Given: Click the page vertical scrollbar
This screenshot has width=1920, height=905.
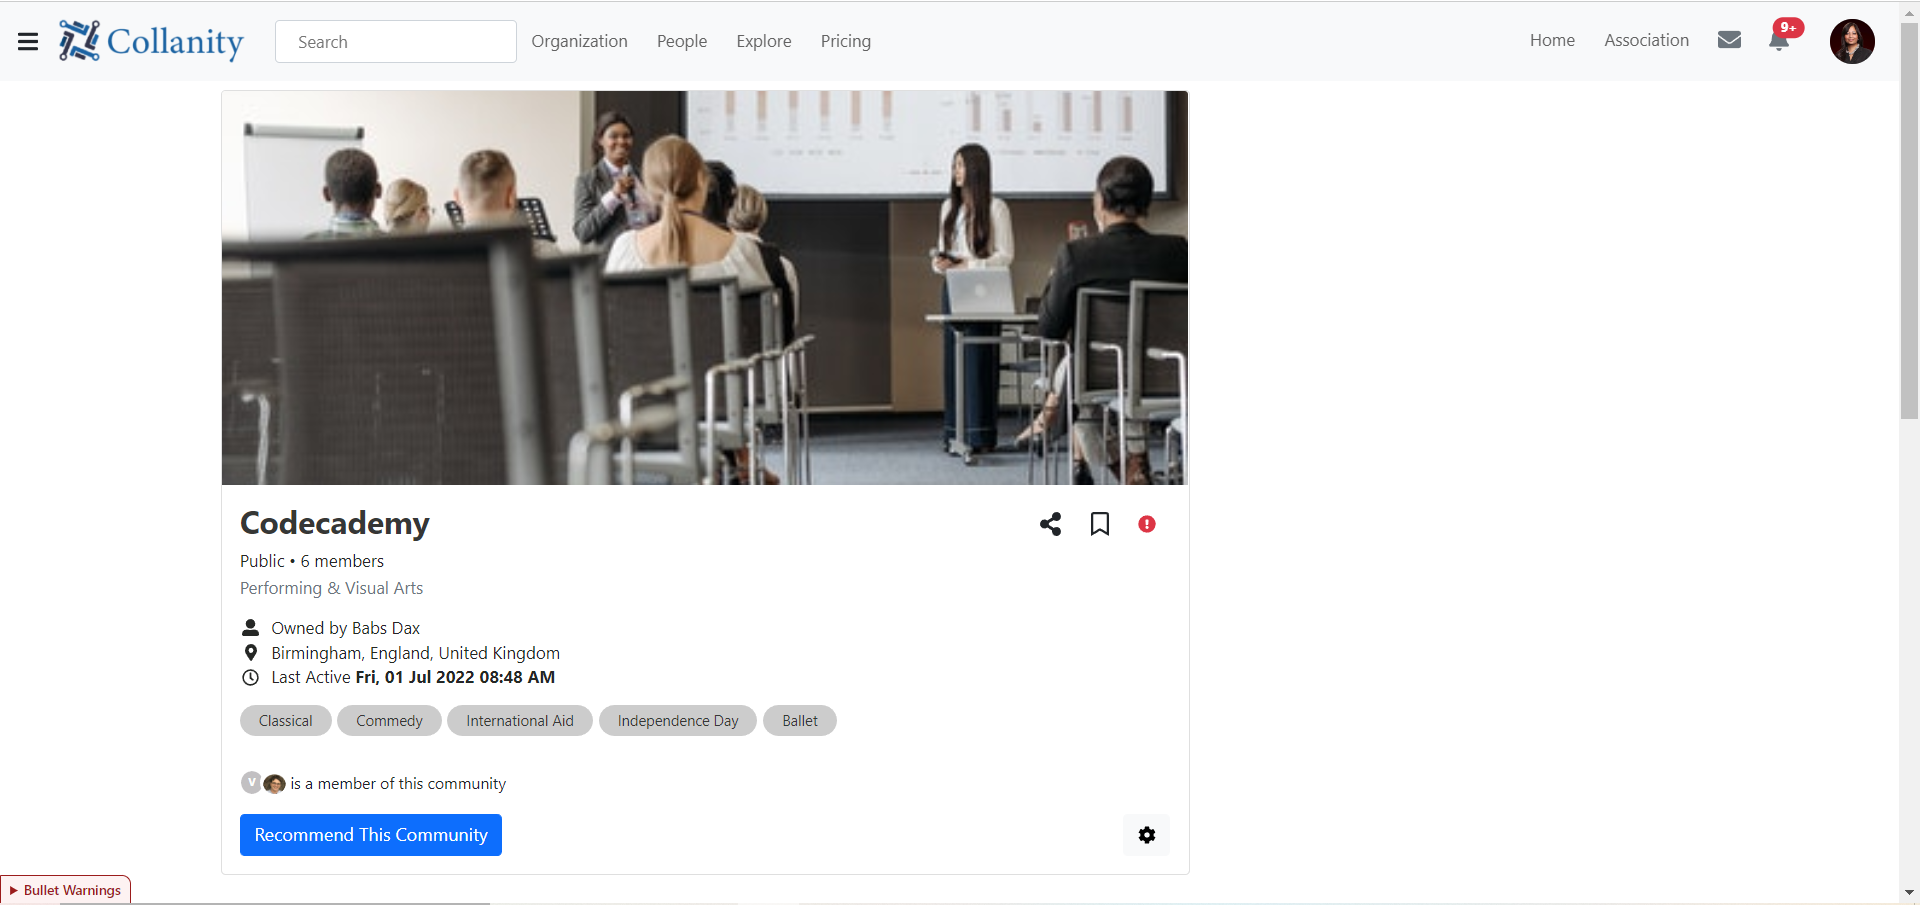Looking at the screenshot, I should pyautogui.click(x=1910, y=220).
